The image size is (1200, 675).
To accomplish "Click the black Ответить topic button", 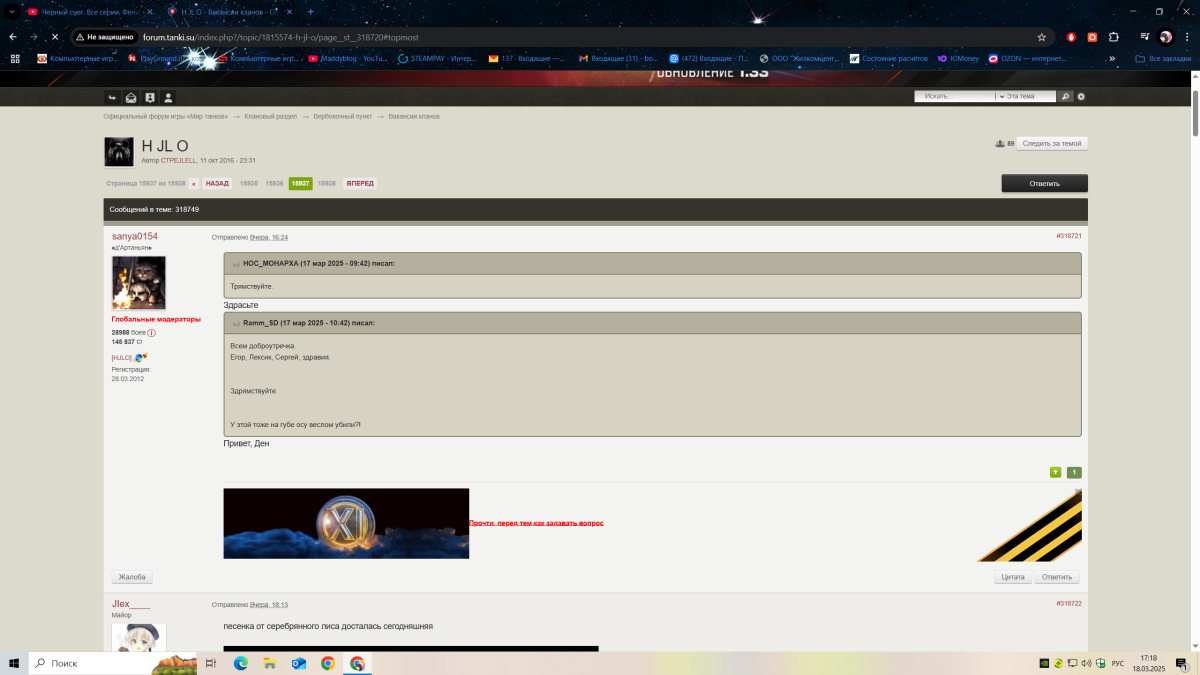I will pos(1044,183).
